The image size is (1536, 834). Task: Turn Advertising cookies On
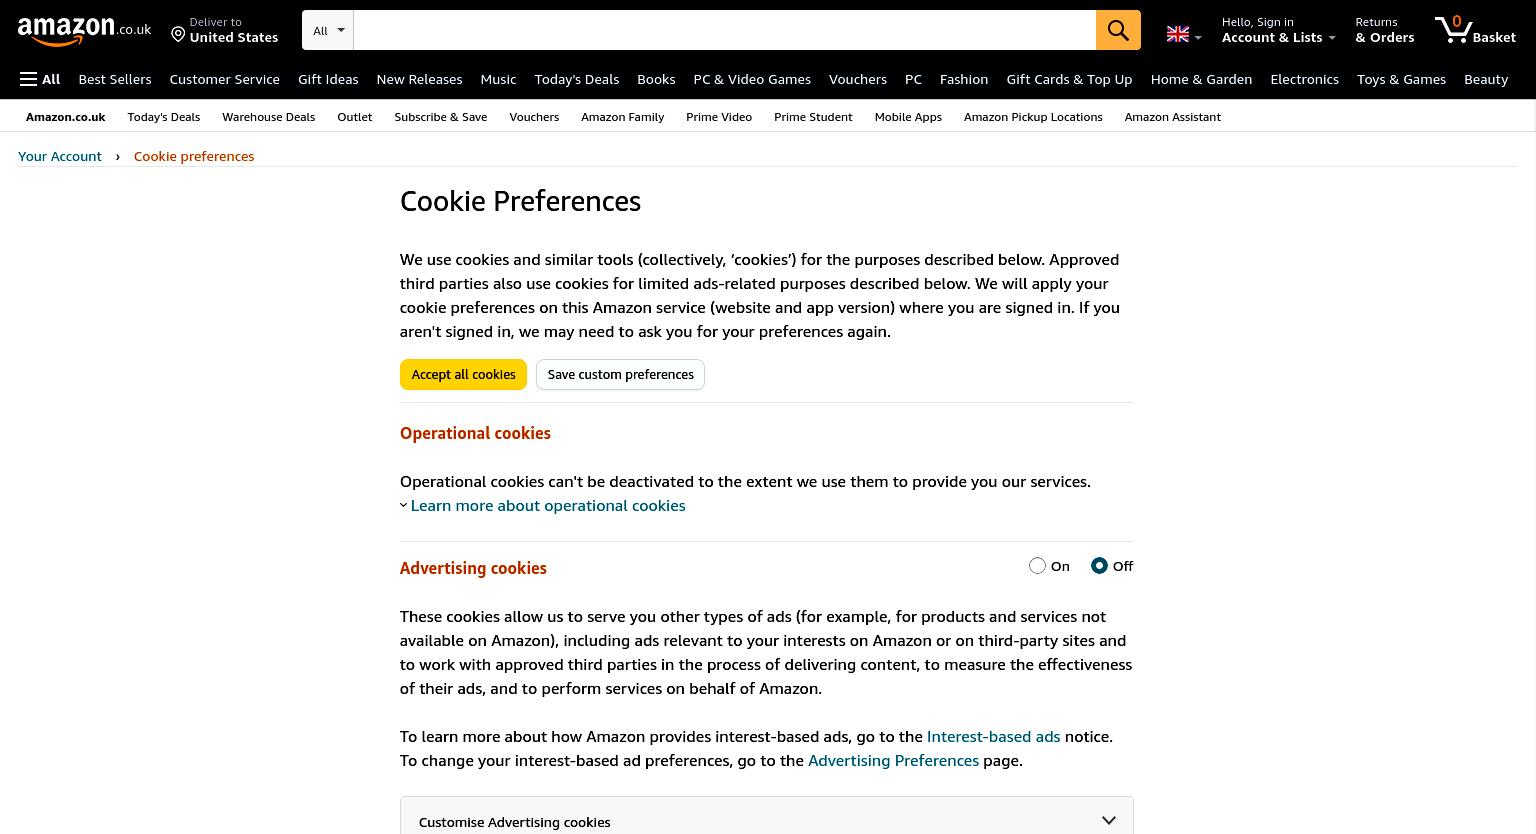(x=1037, y=566)
